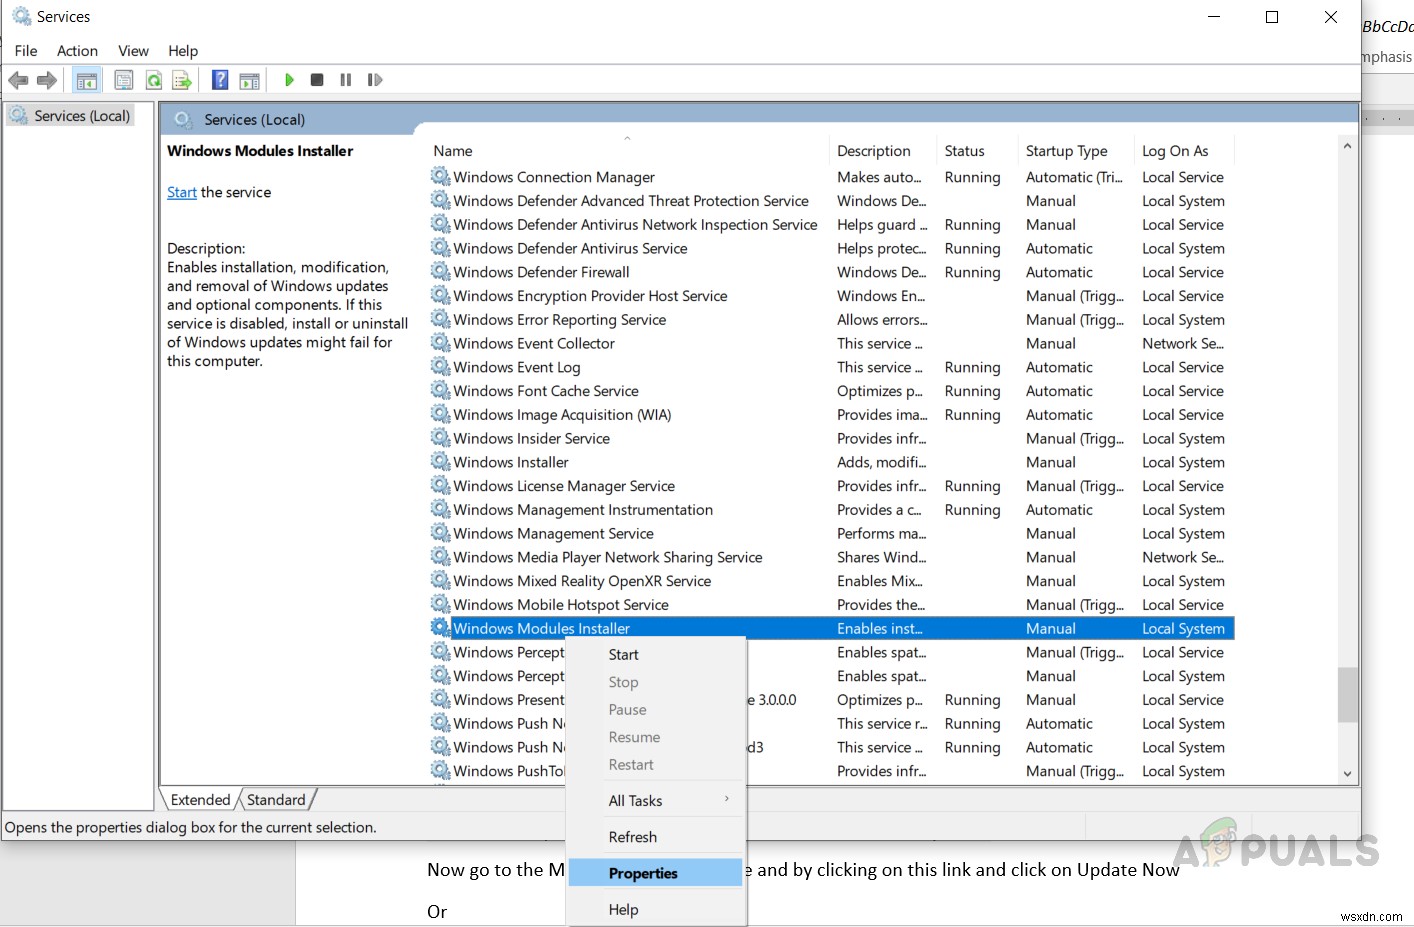
Task: Select Services (Local) in the console tree
Action: 81,116
